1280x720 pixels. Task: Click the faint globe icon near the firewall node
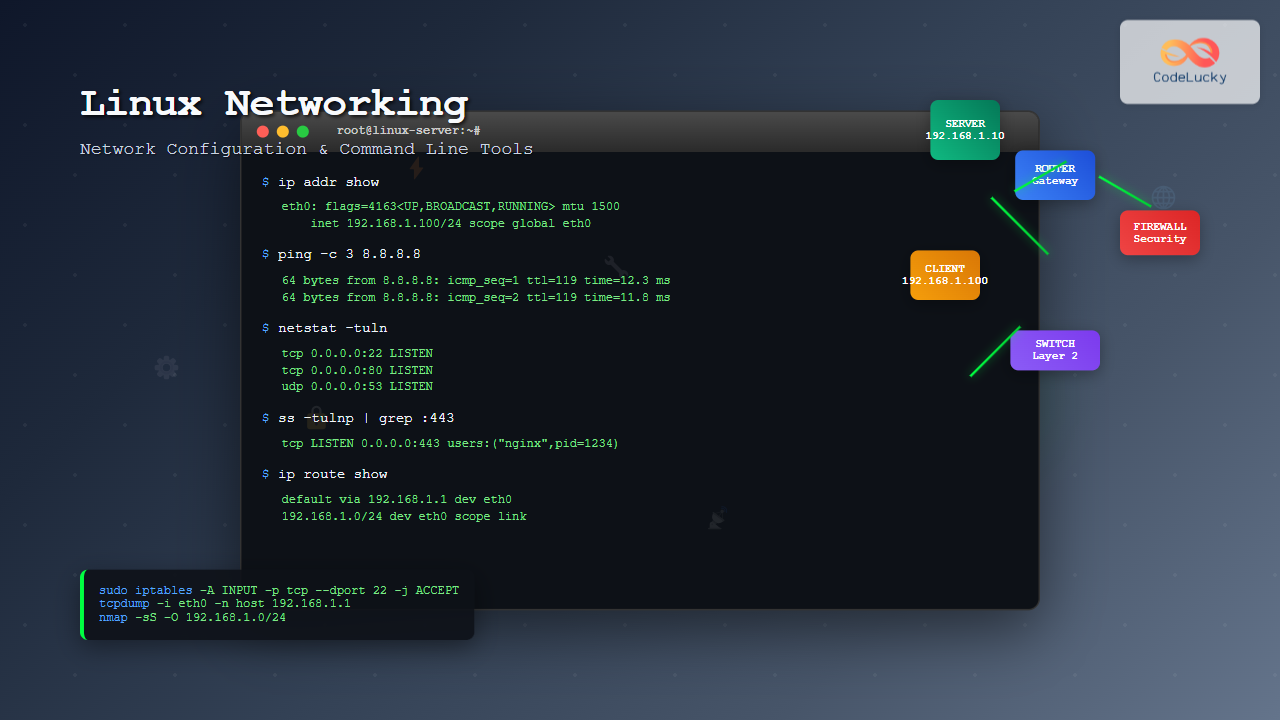coord(1163,197)
